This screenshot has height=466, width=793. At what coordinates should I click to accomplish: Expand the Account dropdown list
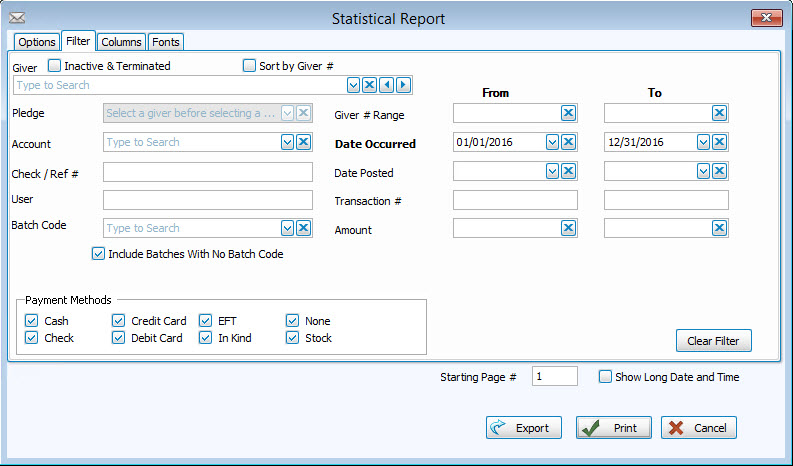tap(288, 143)
